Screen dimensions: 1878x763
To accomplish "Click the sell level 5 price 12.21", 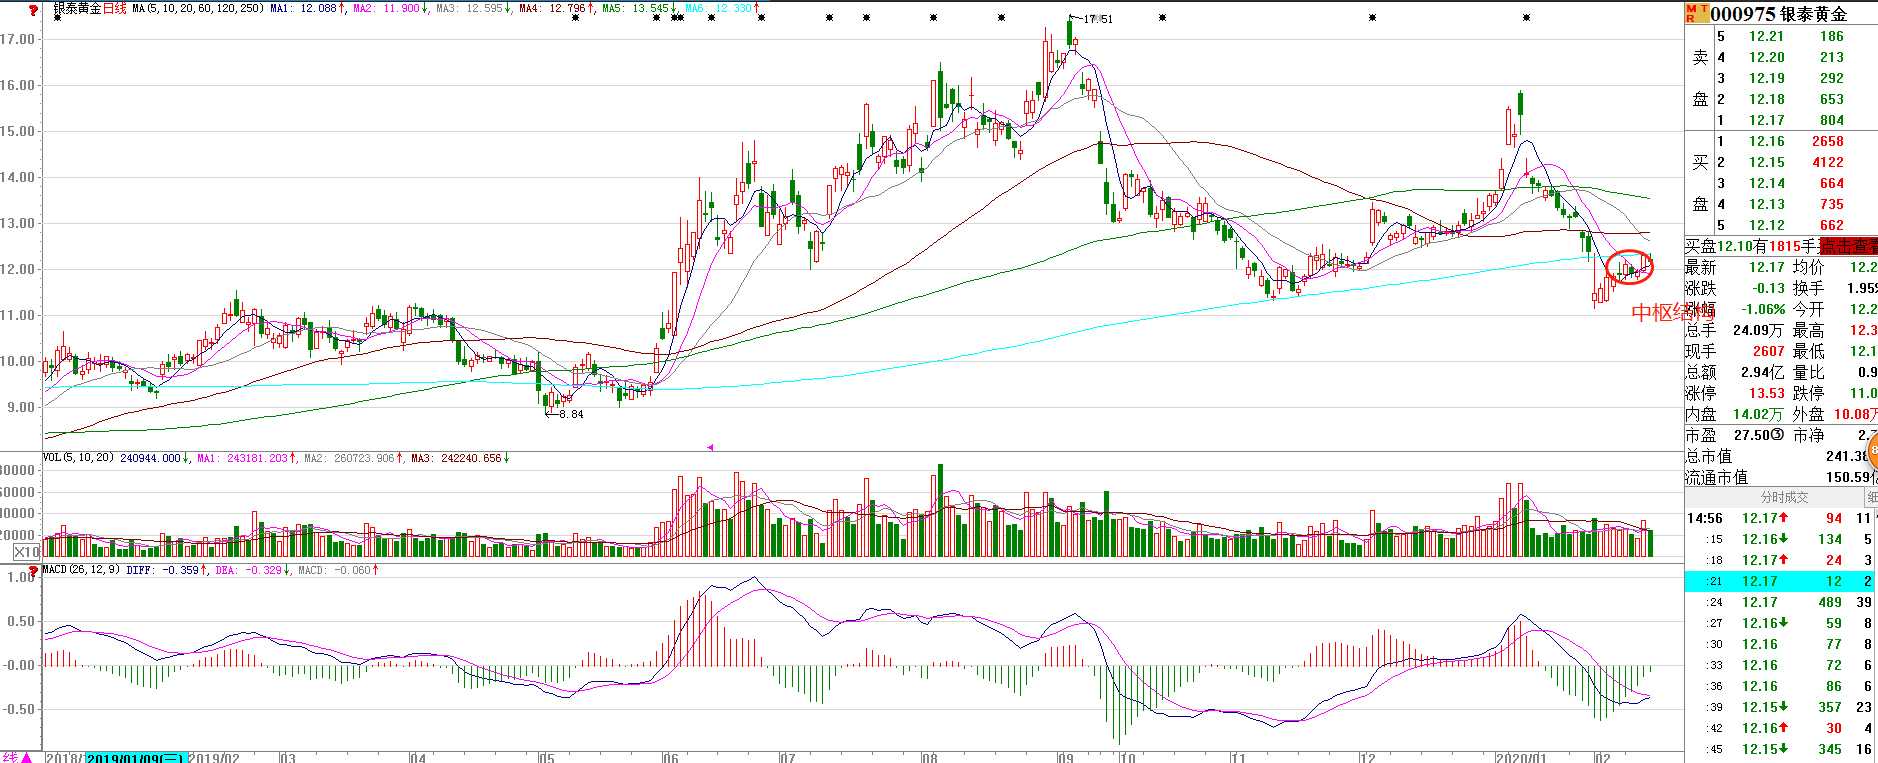I will point(1766,36).
